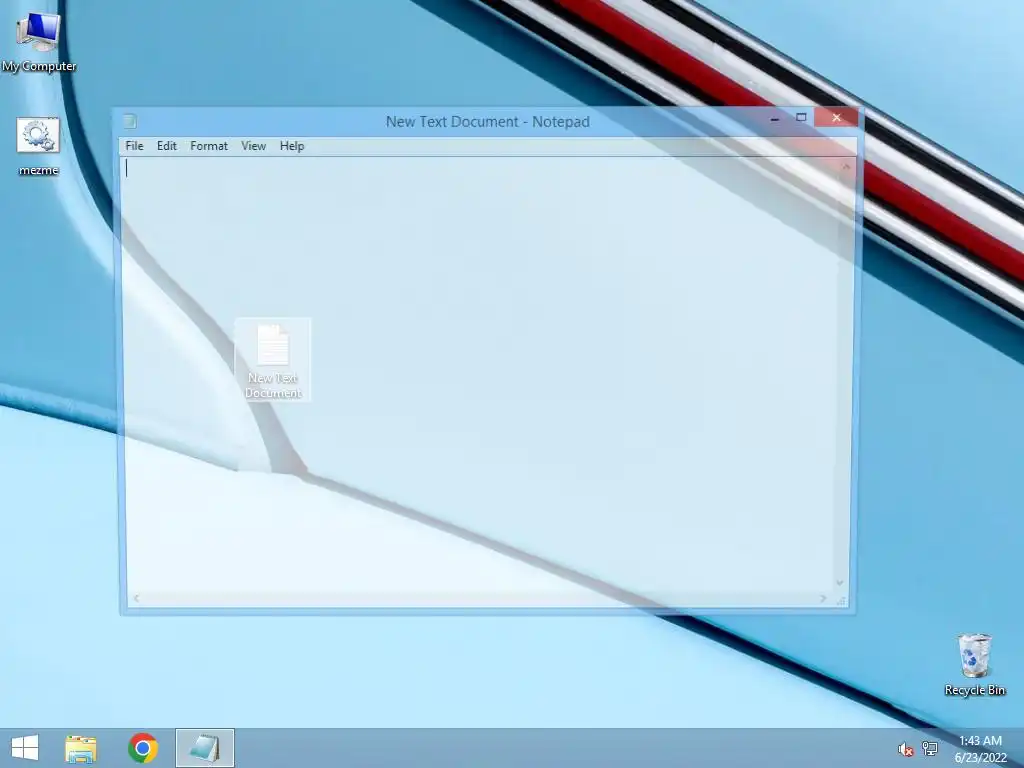
Task: Click the vertical scrollbar down arrow
Action: (840, 583)
